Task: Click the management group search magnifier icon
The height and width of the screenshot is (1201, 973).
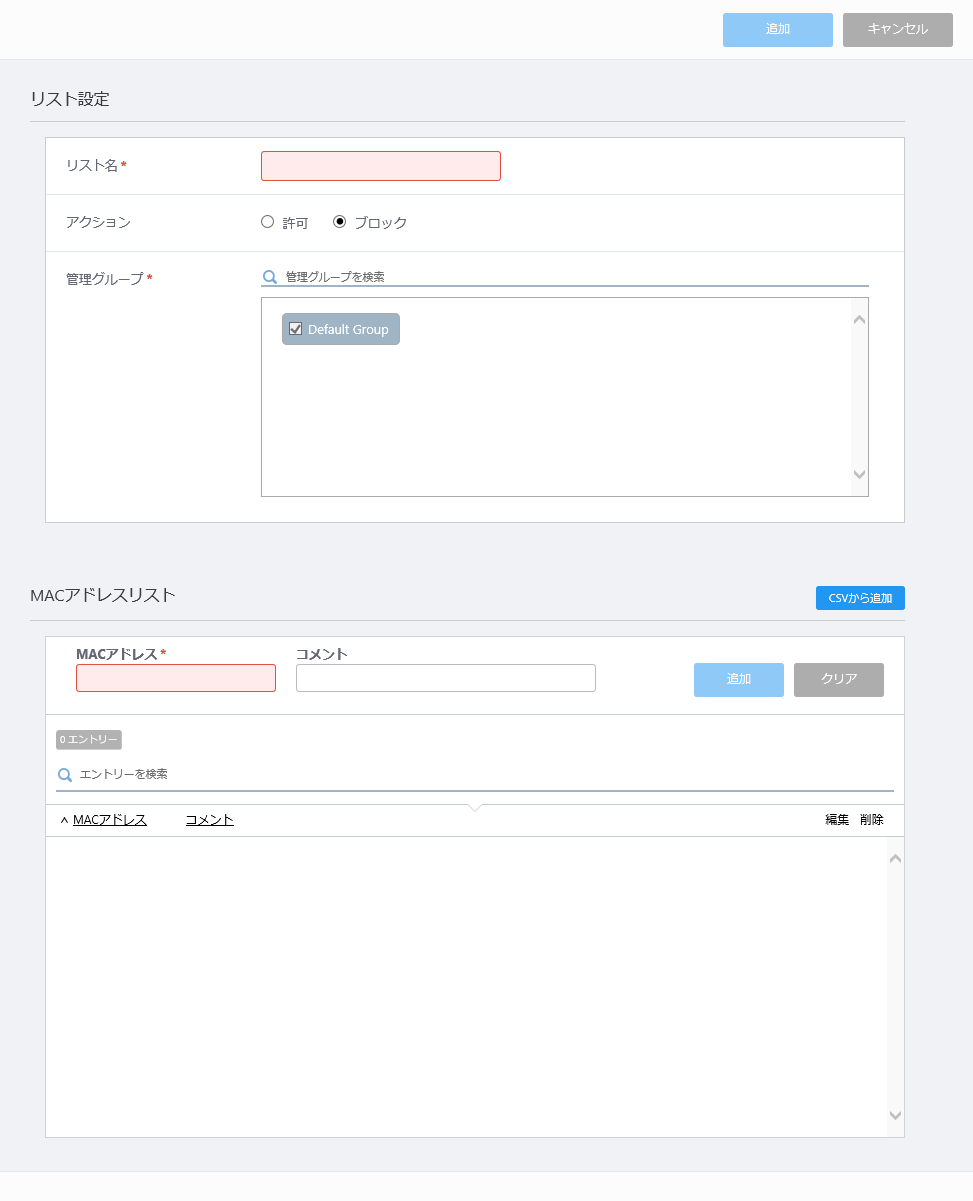Action: [269, 277]
